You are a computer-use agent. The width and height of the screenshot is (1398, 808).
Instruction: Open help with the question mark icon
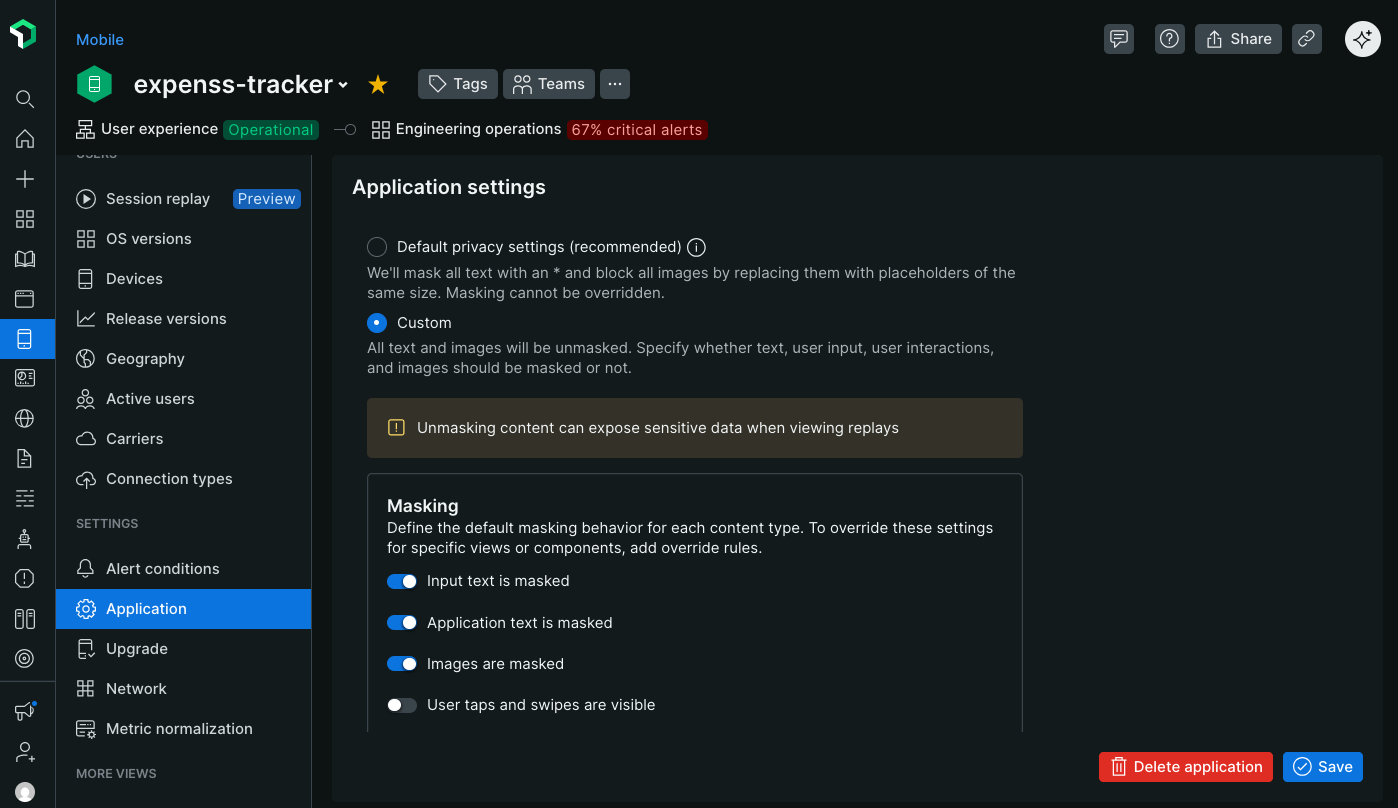[1169, 39]
